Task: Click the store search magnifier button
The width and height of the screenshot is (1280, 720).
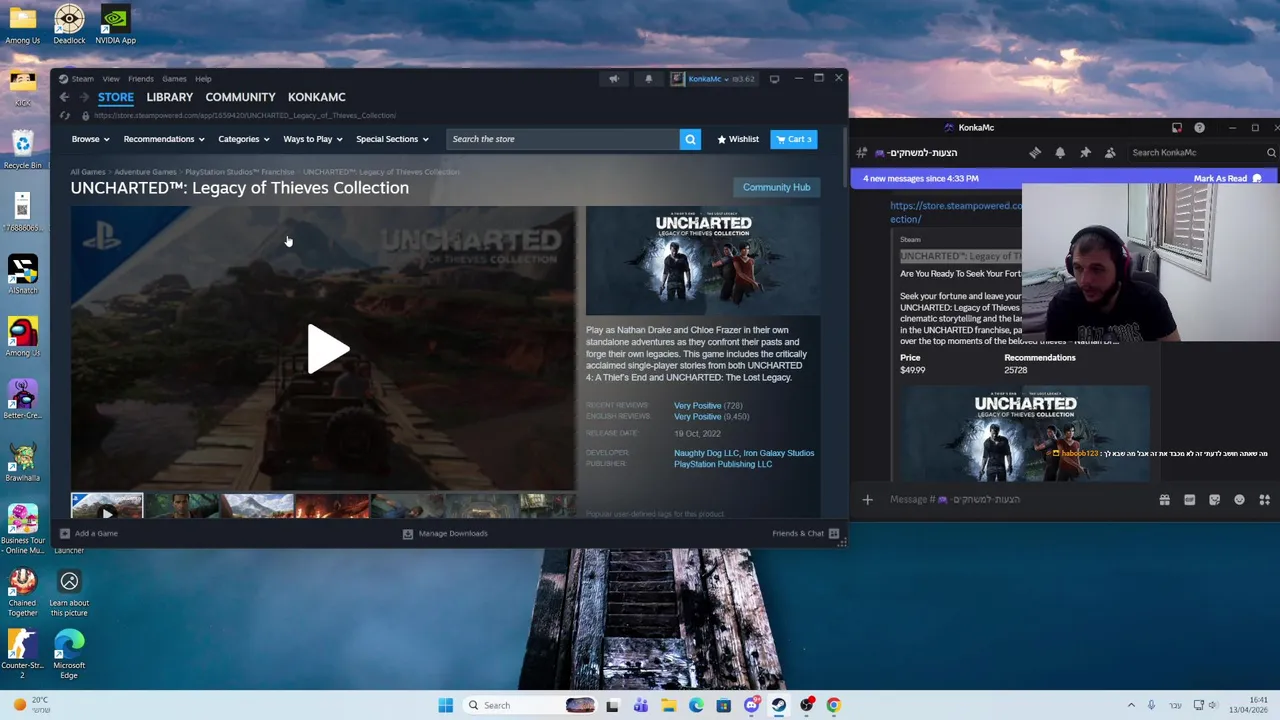Action: (690, 139)
